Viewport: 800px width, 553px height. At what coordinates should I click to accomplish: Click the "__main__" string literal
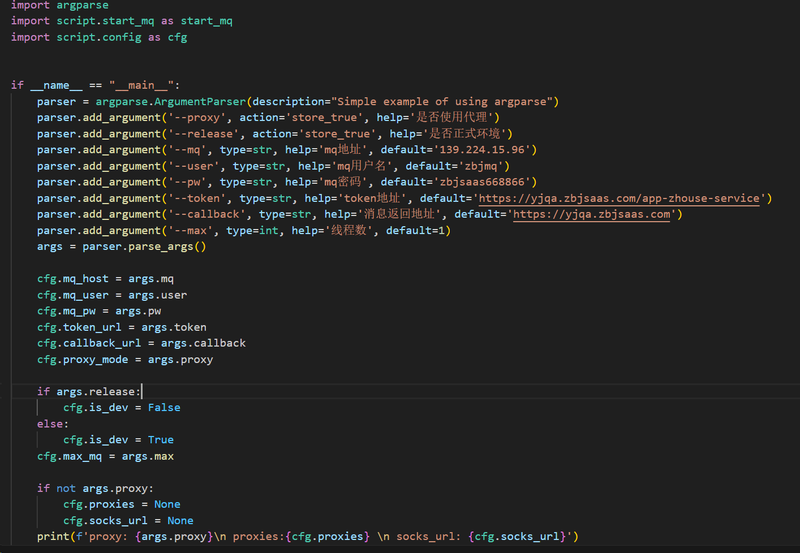tap(143, 86)
